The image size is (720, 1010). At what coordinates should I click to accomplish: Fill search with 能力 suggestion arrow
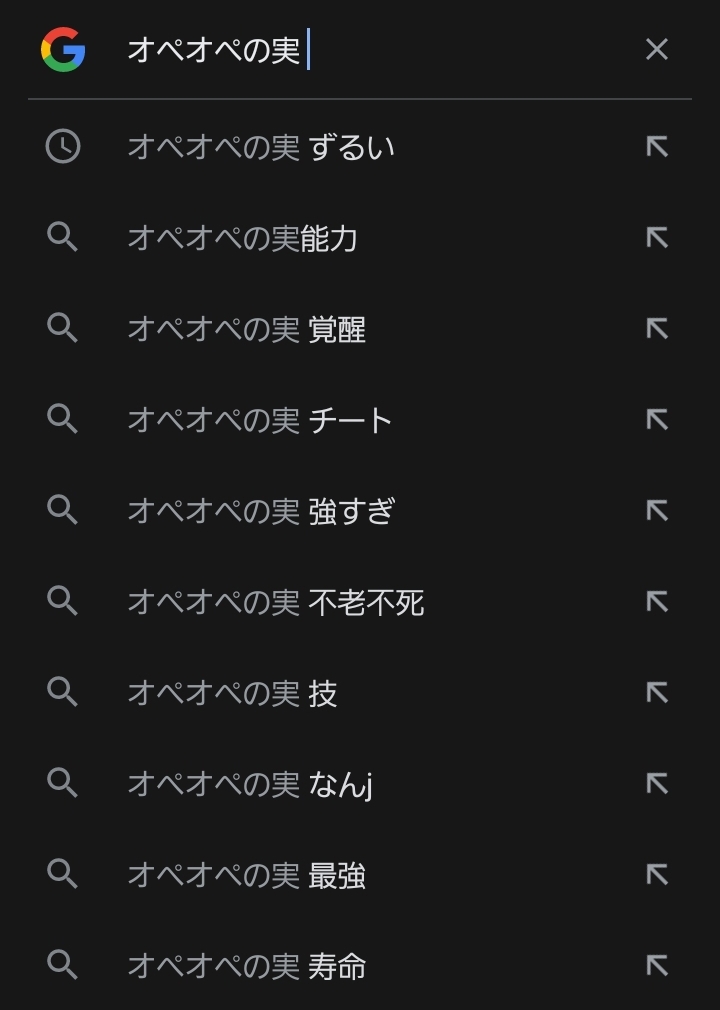pyautogui.click(x=656, y=238)
